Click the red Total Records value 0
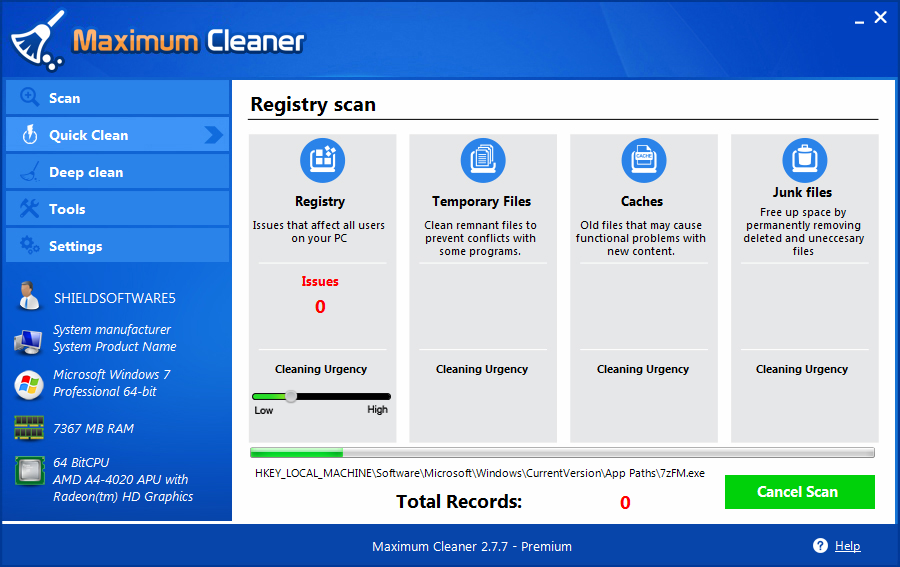The width and height of the screenshot is (900, 567). [625, 503]
